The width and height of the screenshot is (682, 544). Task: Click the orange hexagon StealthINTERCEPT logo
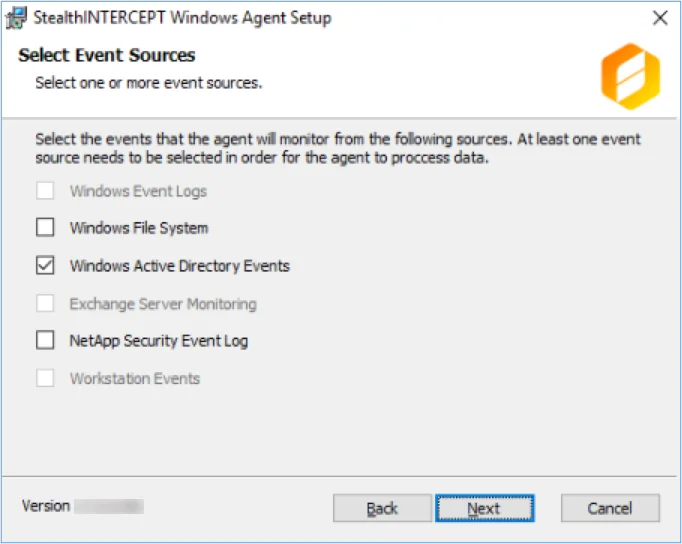(x=631, y=76)
